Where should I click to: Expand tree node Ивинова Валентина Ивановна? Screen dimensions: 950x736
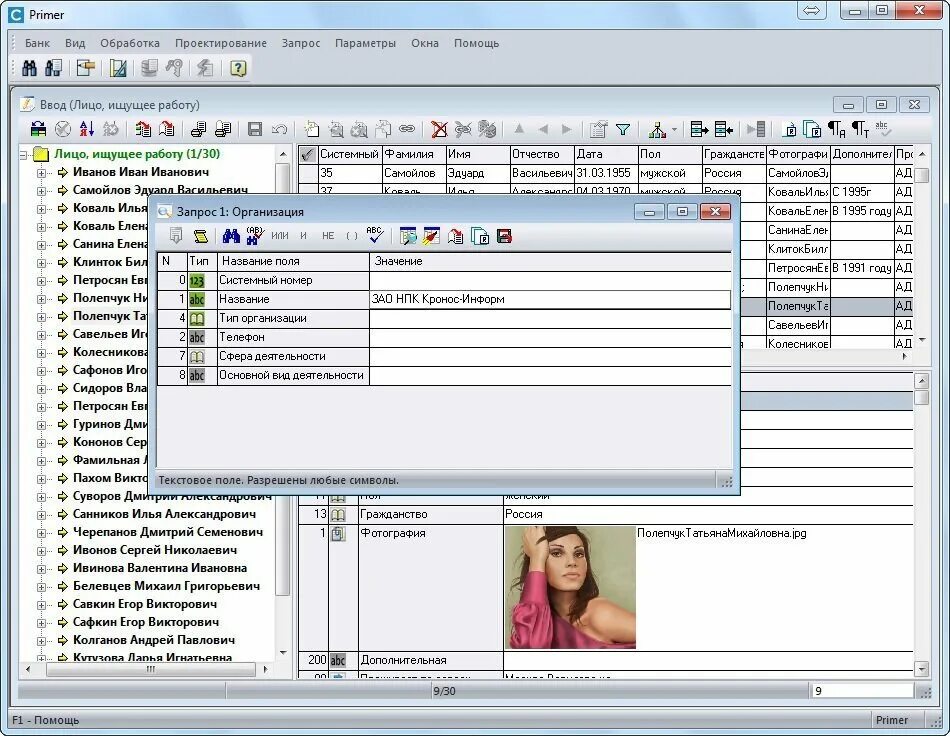(x=41, y=569)
